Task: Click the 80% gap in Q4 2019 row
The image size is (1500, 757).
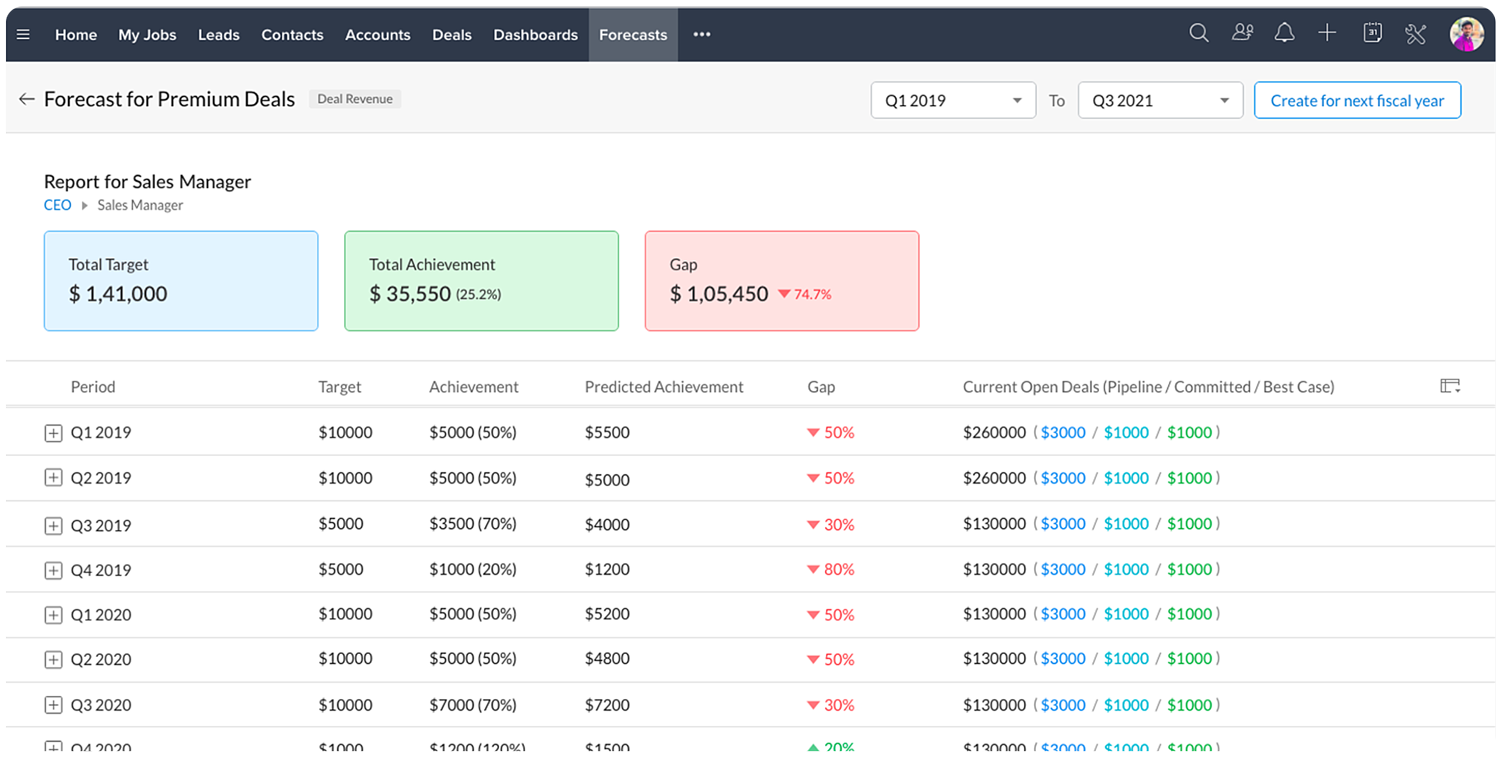Action: [x=831, y=569]
